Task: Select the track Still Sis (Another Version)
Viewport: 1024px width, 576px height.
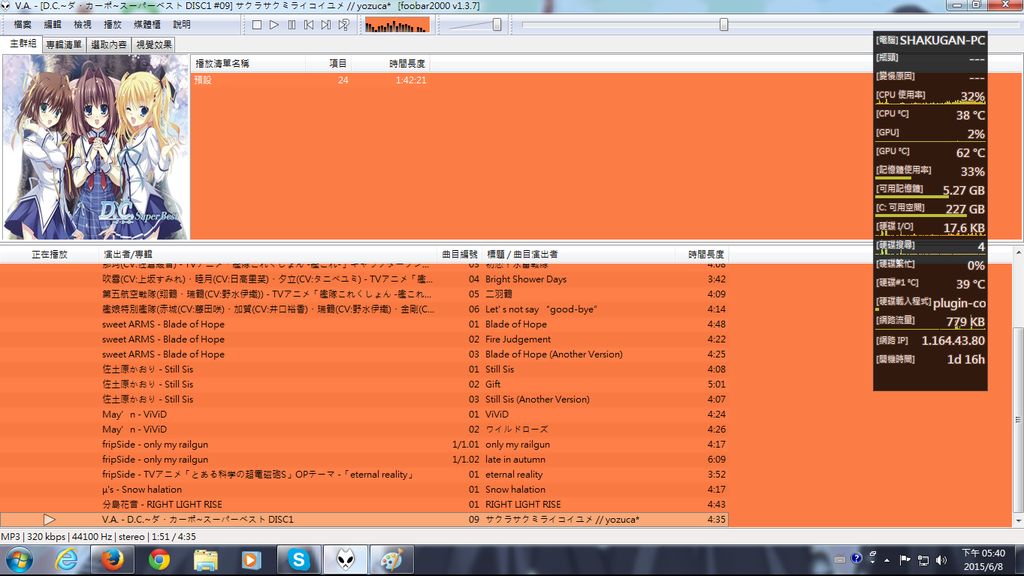Action: click(x=364, y=400)
